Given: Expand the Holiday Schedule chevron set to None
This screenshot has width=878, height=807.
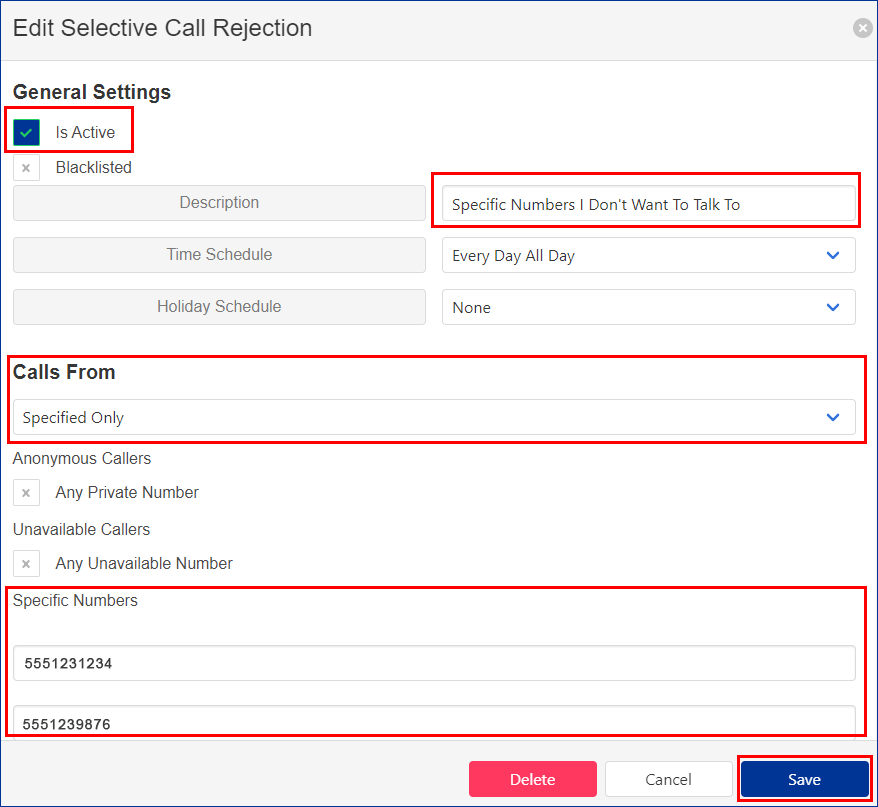Looking at the screenshot, I should coord(832,307).
